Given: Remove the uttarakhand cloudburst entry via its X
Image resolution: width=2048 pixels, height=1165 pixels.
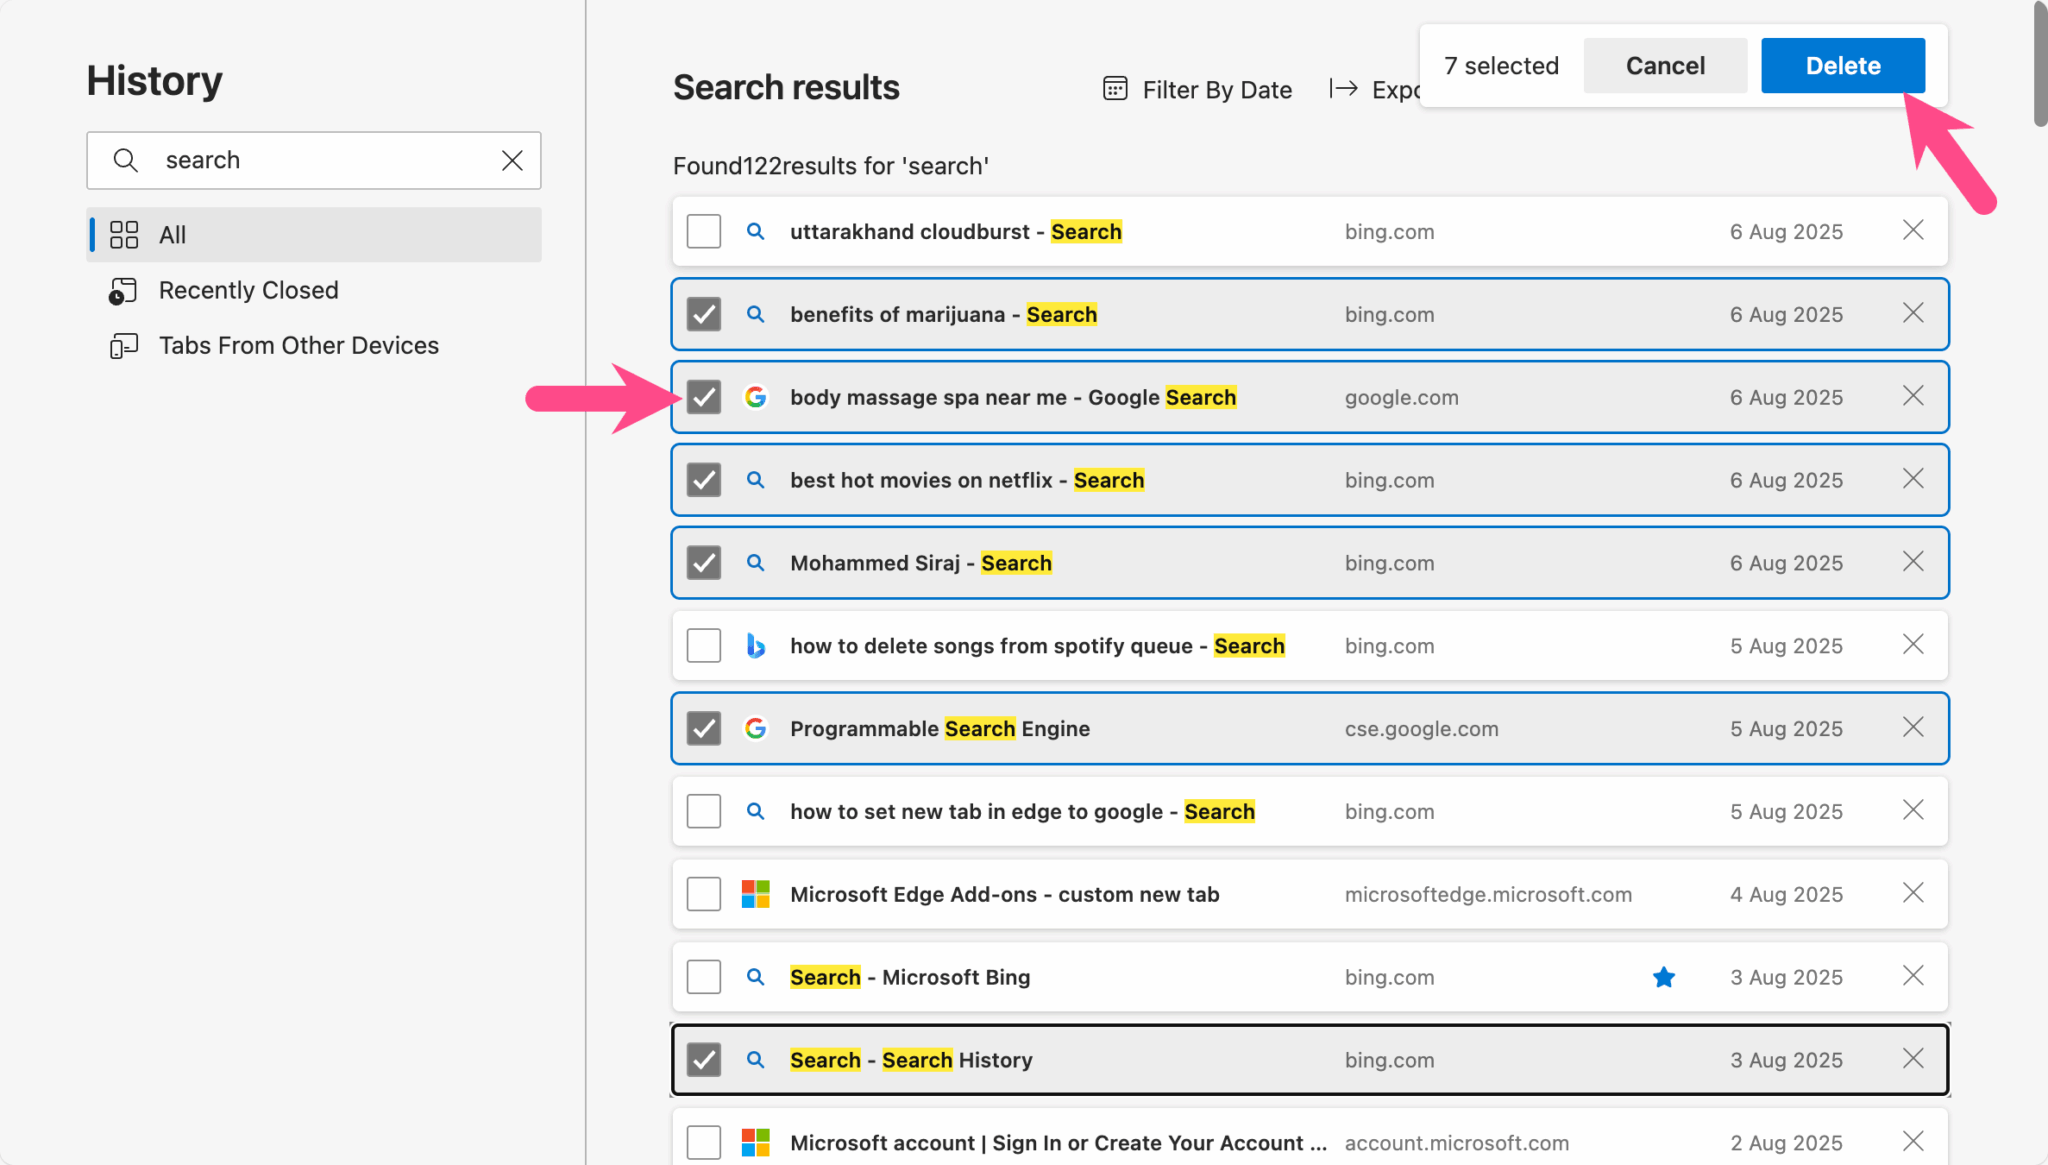Looking at the screenshot, I should click(1913, 230).
